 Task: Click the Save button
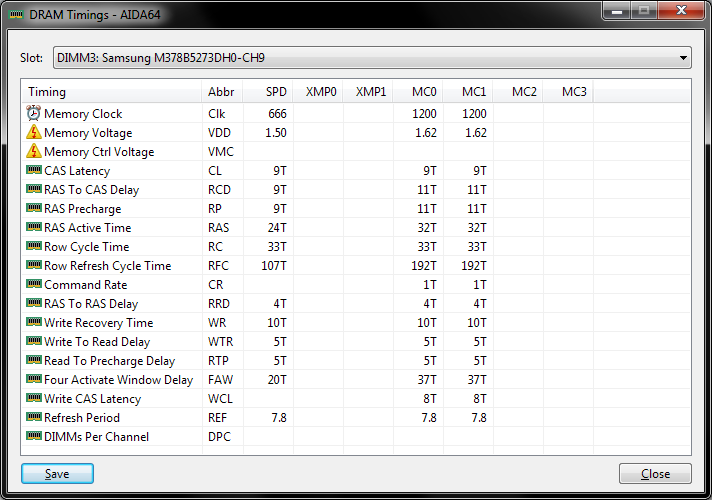[x=57, y=474]
